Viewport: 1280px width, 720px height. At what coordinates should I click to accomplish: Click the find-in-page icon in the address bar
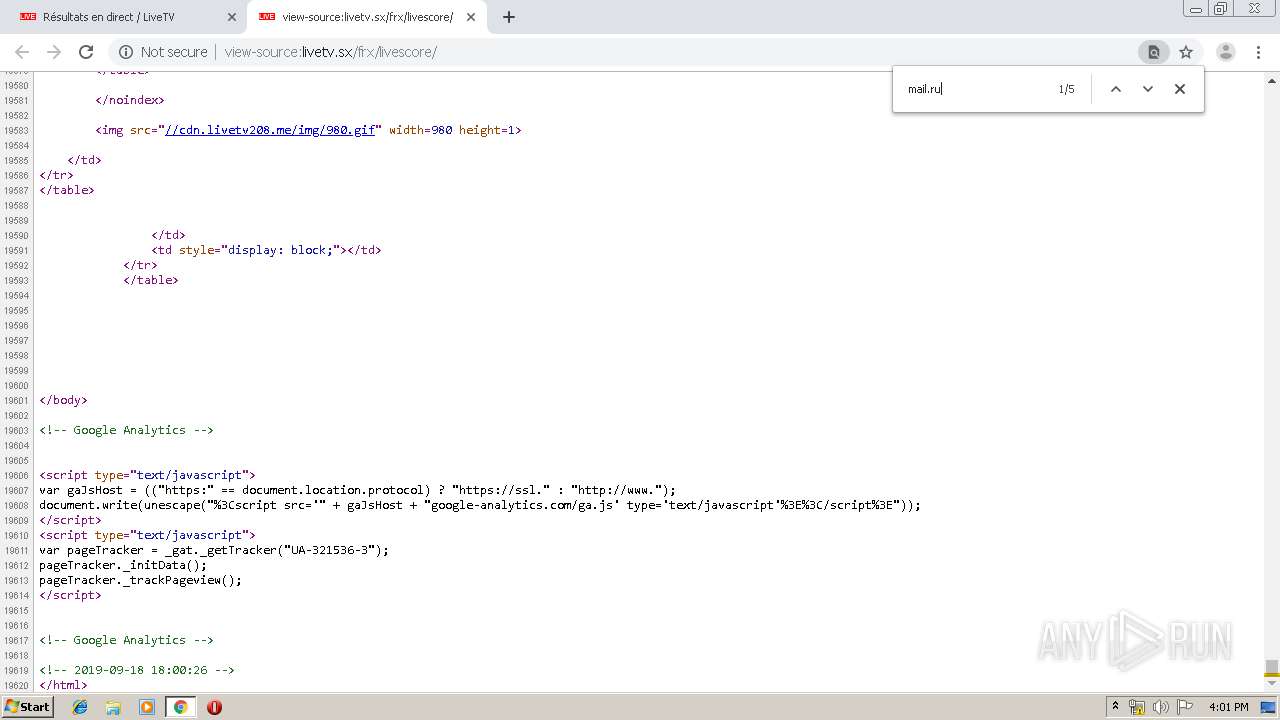click(1153, 52)
